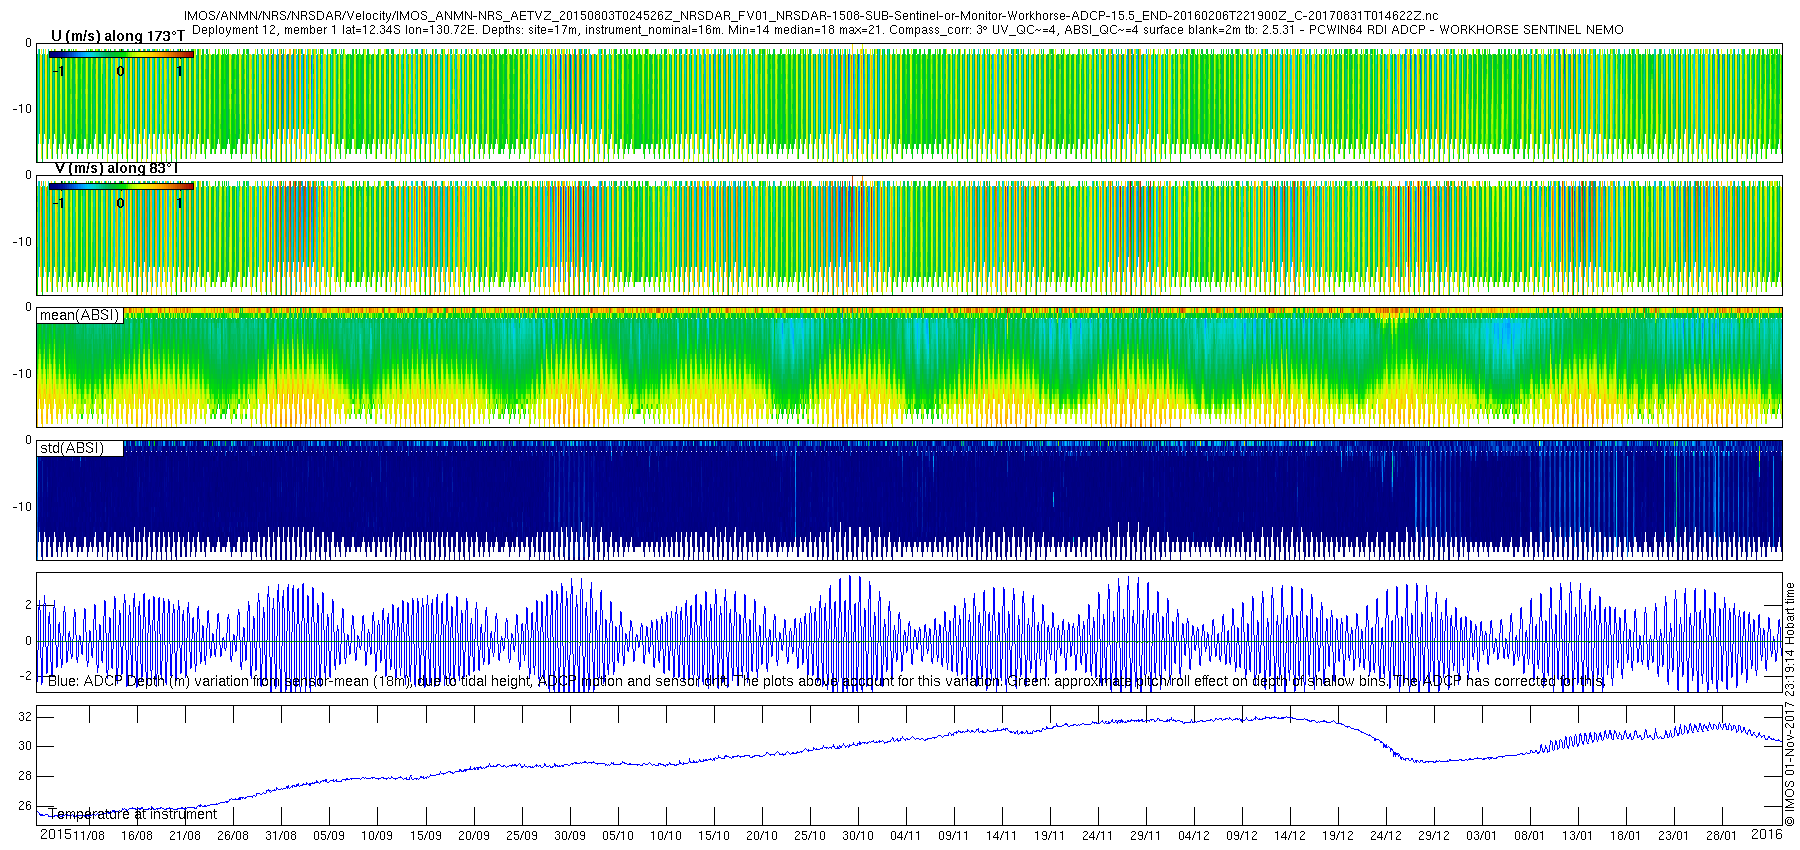Click the 'mean(ABSI)' panel label

click(x=80, y=315)
